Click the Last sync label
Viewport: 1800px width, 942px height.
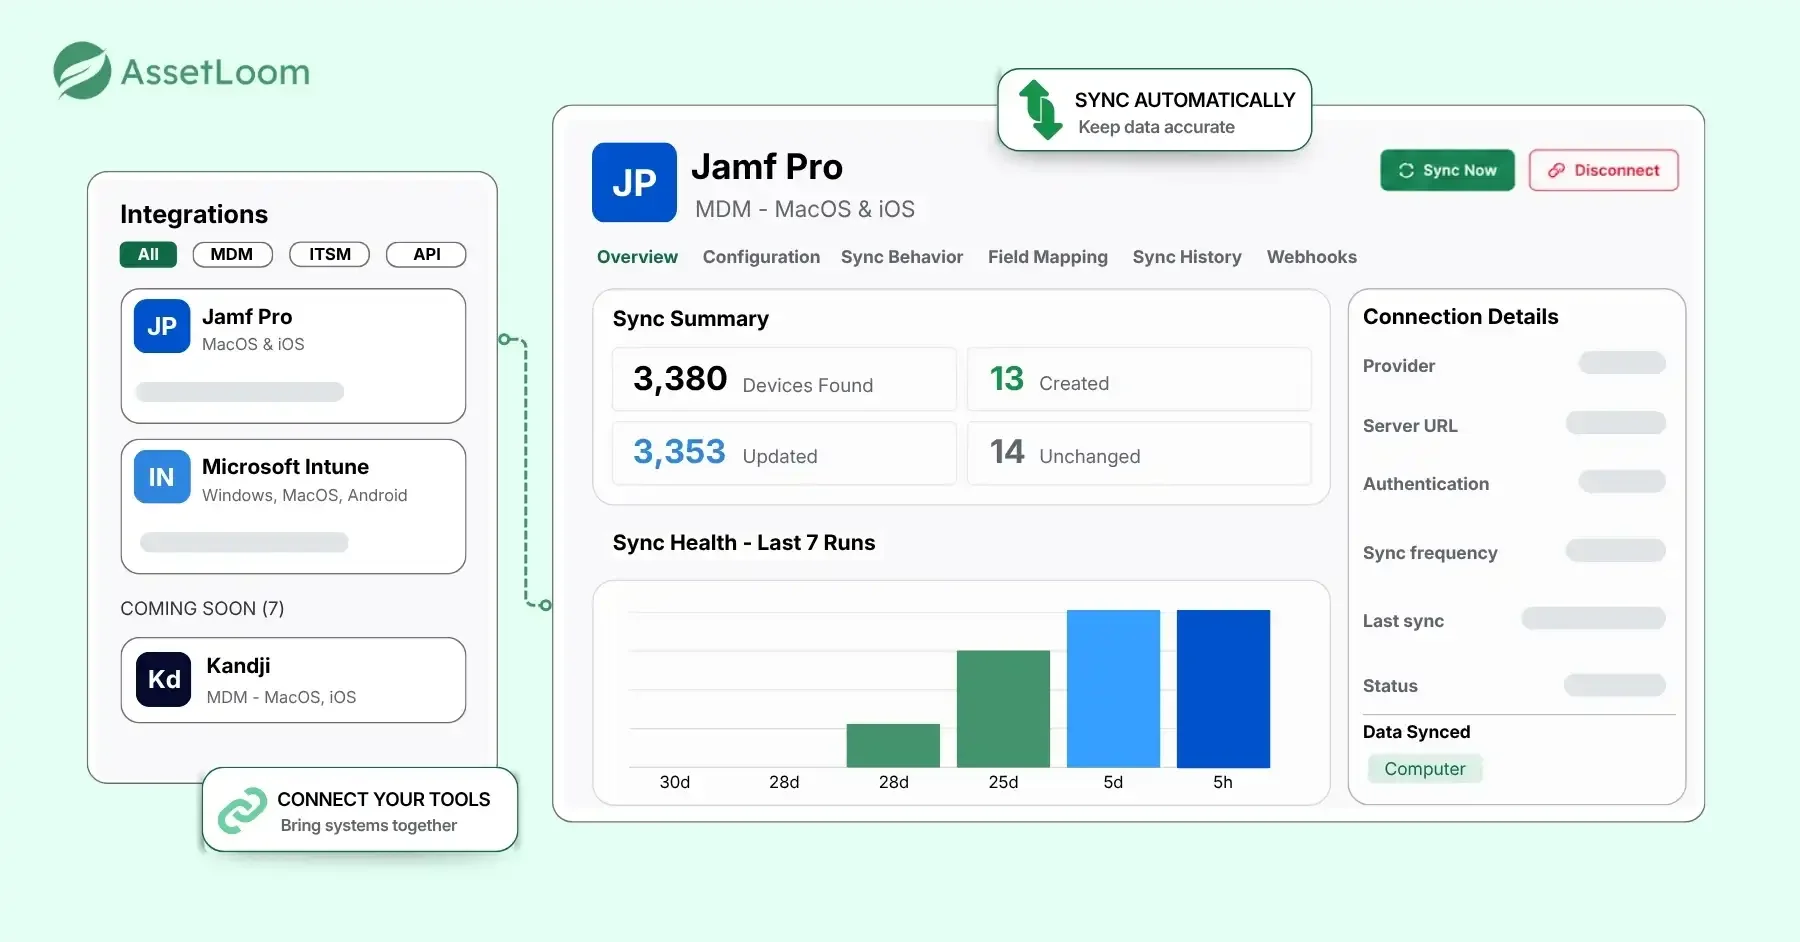tap(1403, 621)
